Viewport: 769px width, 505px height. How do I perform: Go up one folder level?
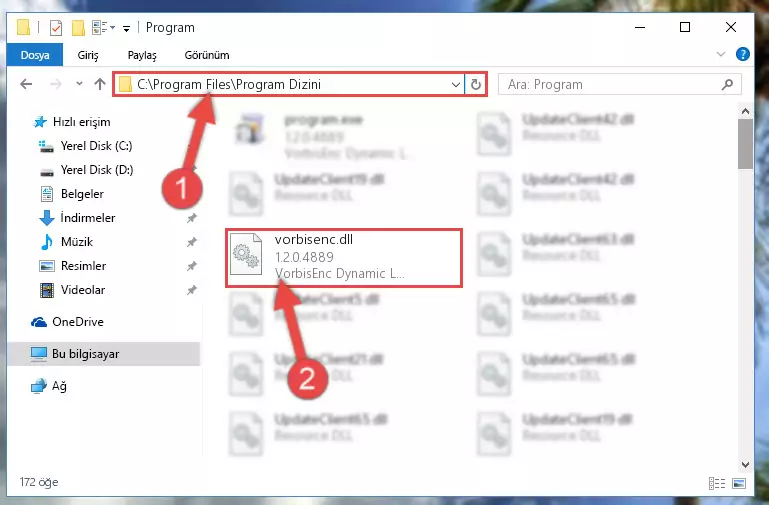(100, 84)
